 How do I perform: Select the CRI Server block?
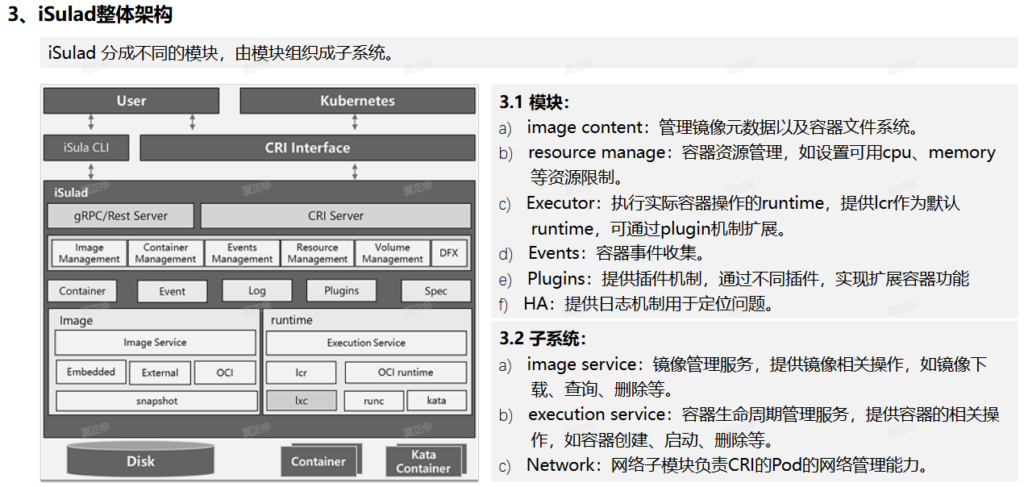tap(335, 215)
